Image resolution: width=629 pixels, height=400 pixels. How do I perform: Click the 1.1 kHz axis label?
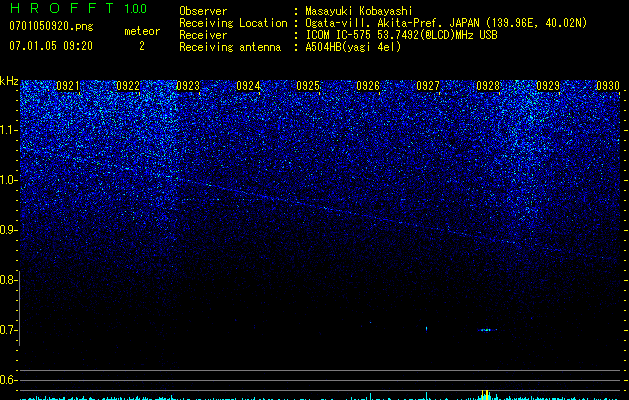click(9, 130)
